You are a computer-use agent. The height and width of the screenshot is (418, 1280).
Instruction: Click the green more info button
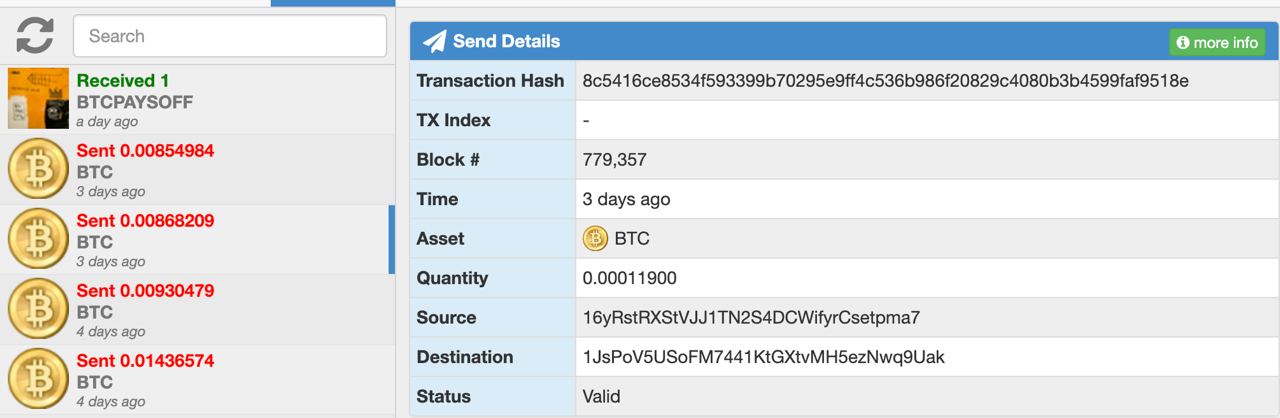pyautogui.click(x=1217, y=42)
